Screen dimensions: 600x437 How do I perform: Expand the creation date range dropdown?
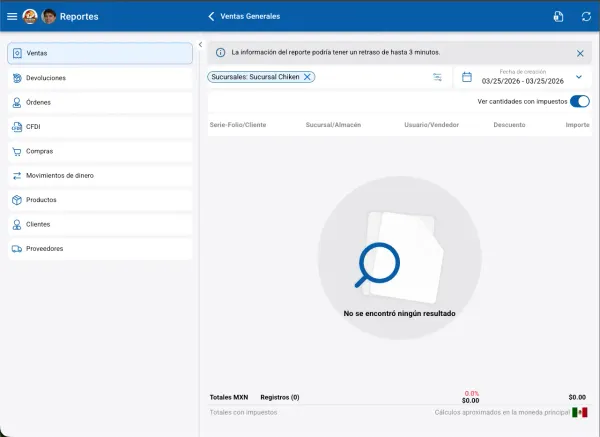(x=578, y=77)
